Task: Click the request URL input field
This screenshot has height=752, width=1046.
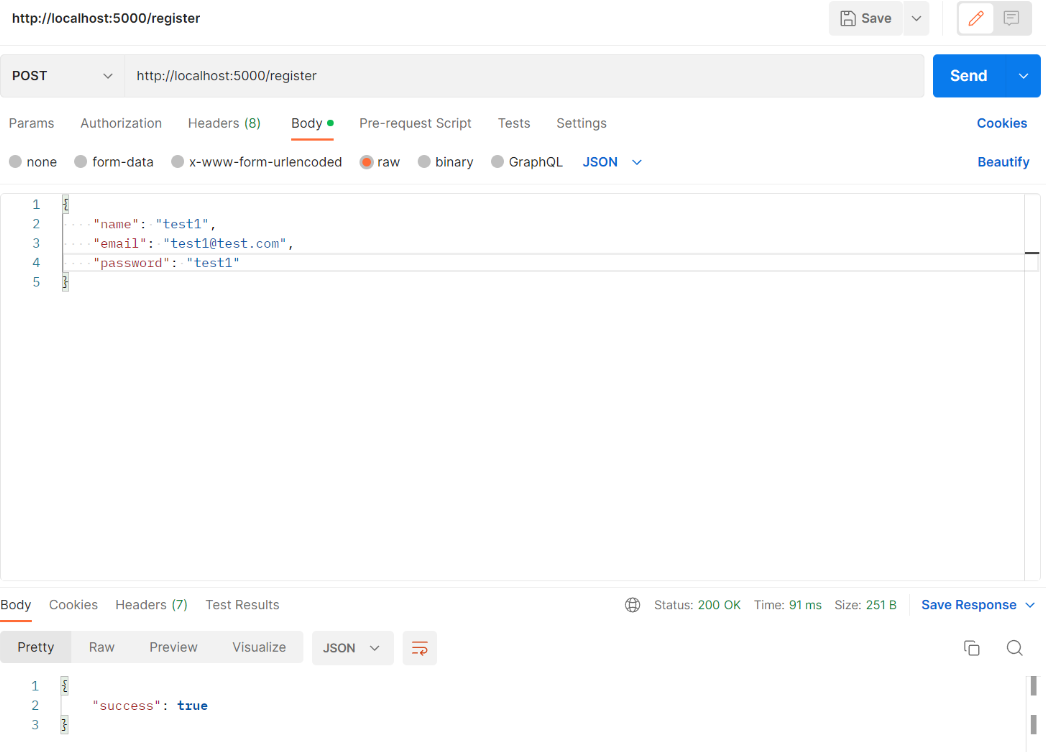Action: click(x=524, y=76)
